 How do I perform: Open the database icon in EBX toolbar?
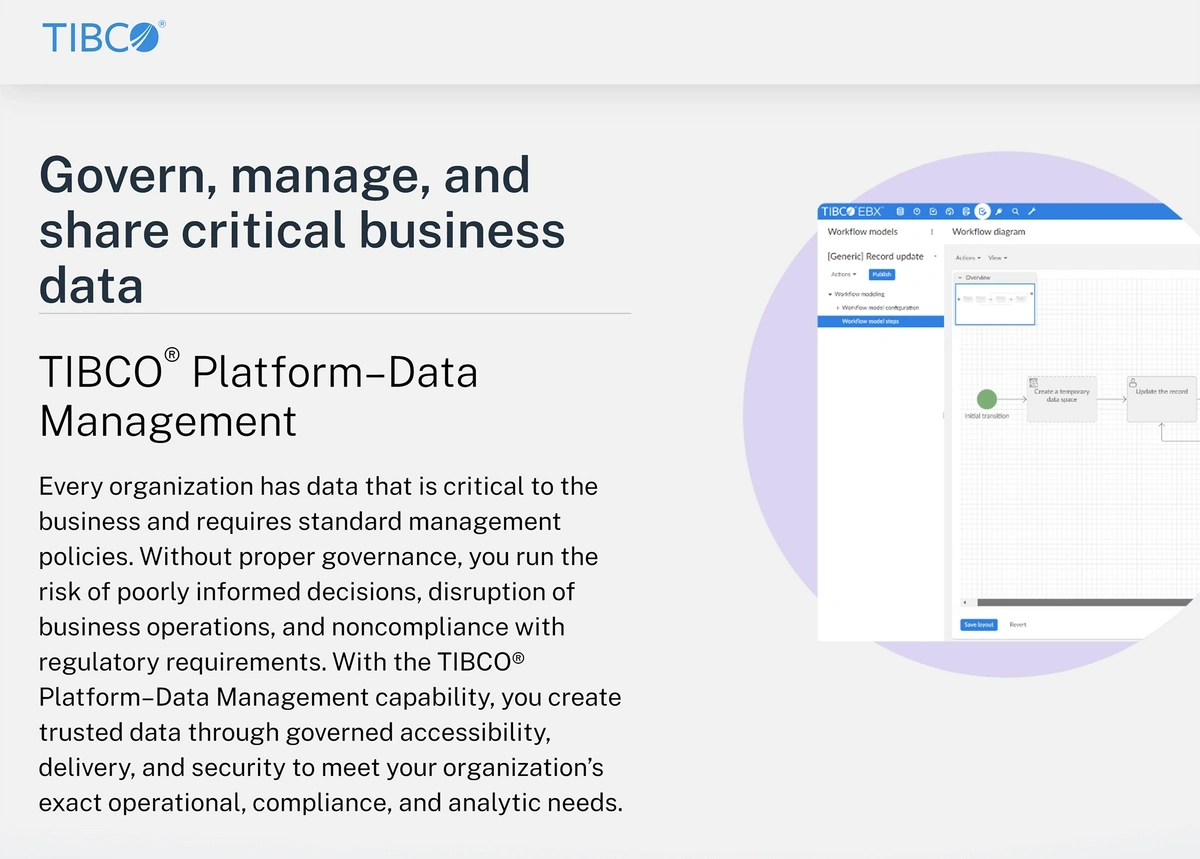pyautogui.click(x=900, y=211)
